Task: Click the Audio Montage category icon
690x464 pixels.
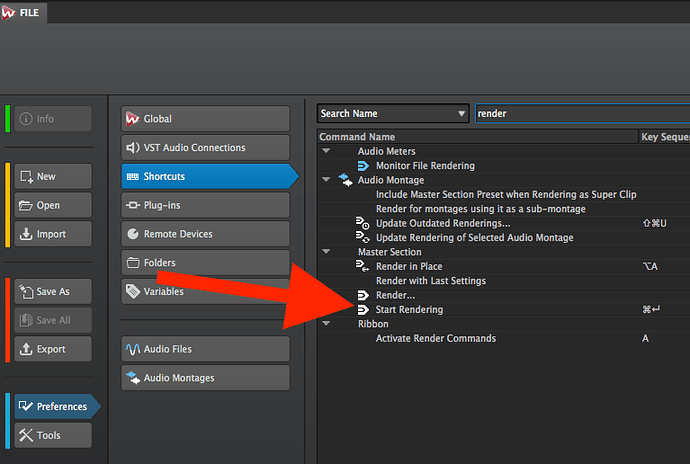Action: click(346, 180)
